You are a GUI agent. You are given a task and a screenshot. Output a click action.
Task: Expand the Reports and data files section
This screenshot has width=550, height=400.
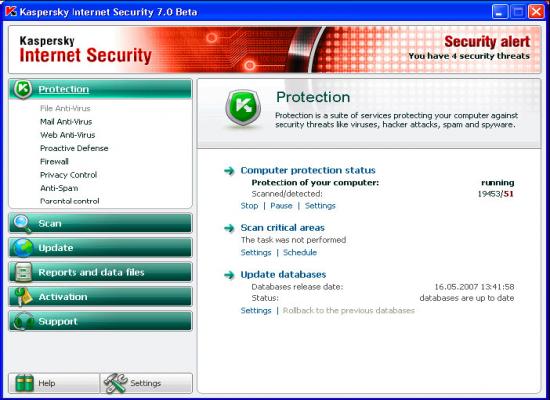pyautogui.click(x=100, y=272)
